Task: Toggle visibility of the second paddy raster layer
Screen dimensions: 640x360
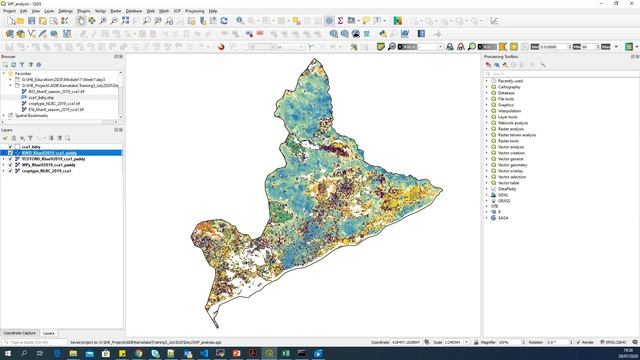Action: (10, 159)
